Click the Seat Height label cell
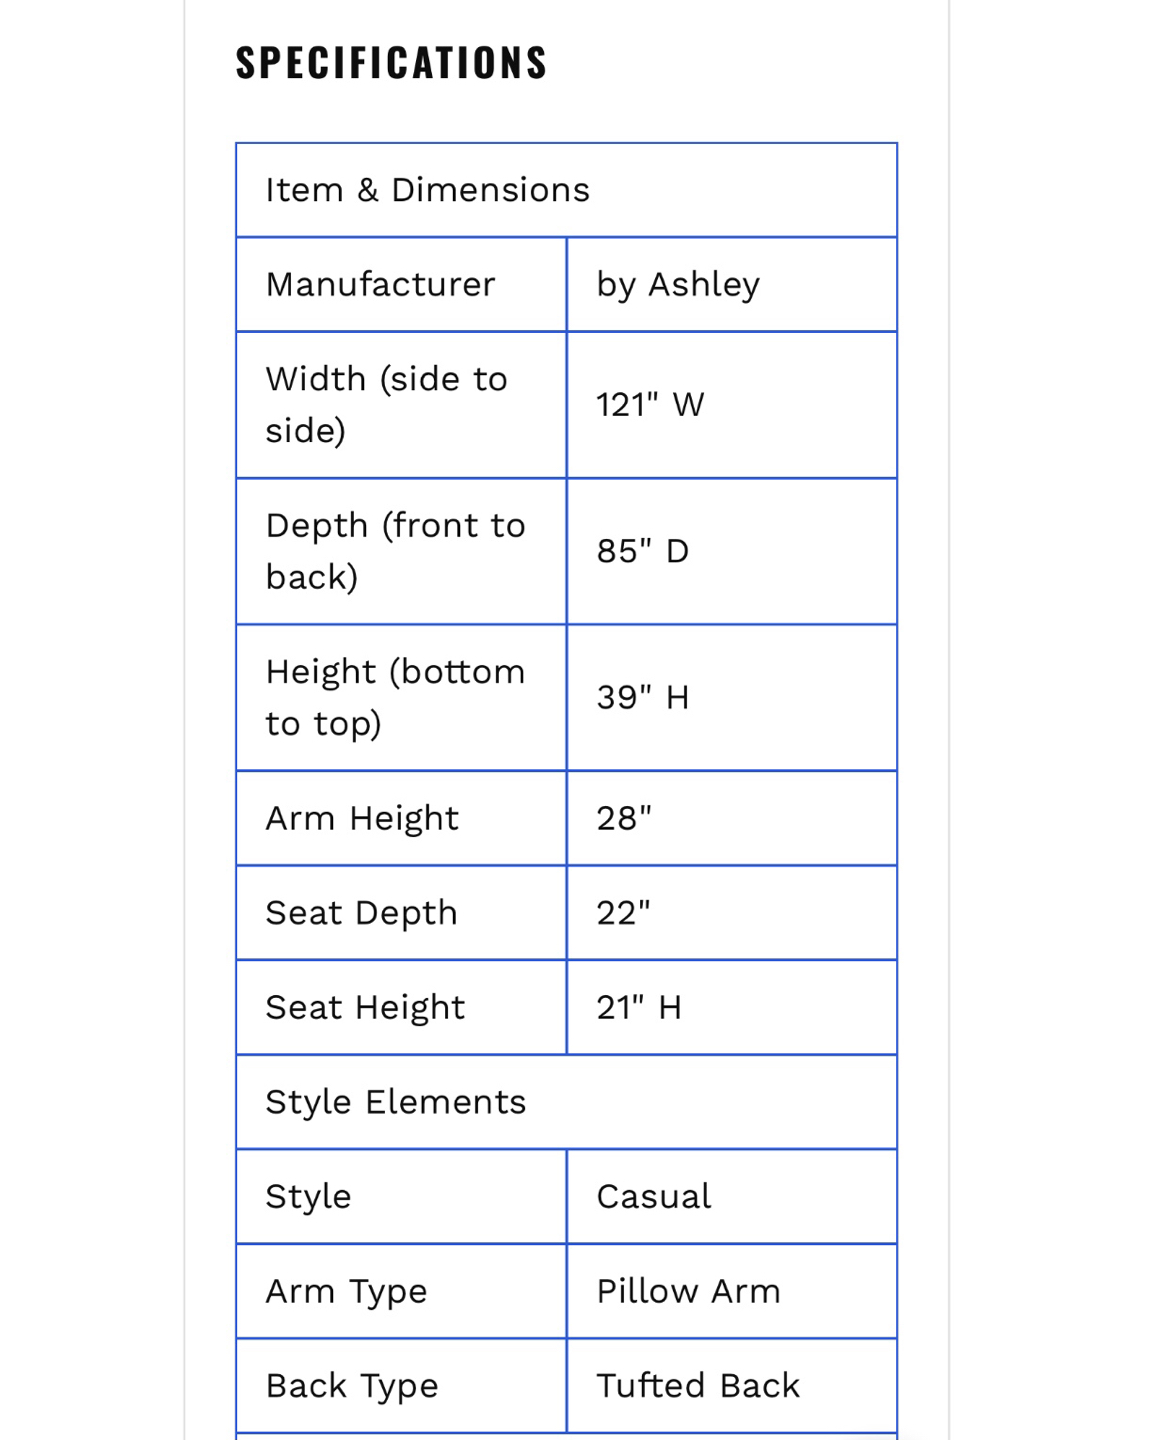This screenshot has height=1440, width=1169. [x=365, y=1007]
